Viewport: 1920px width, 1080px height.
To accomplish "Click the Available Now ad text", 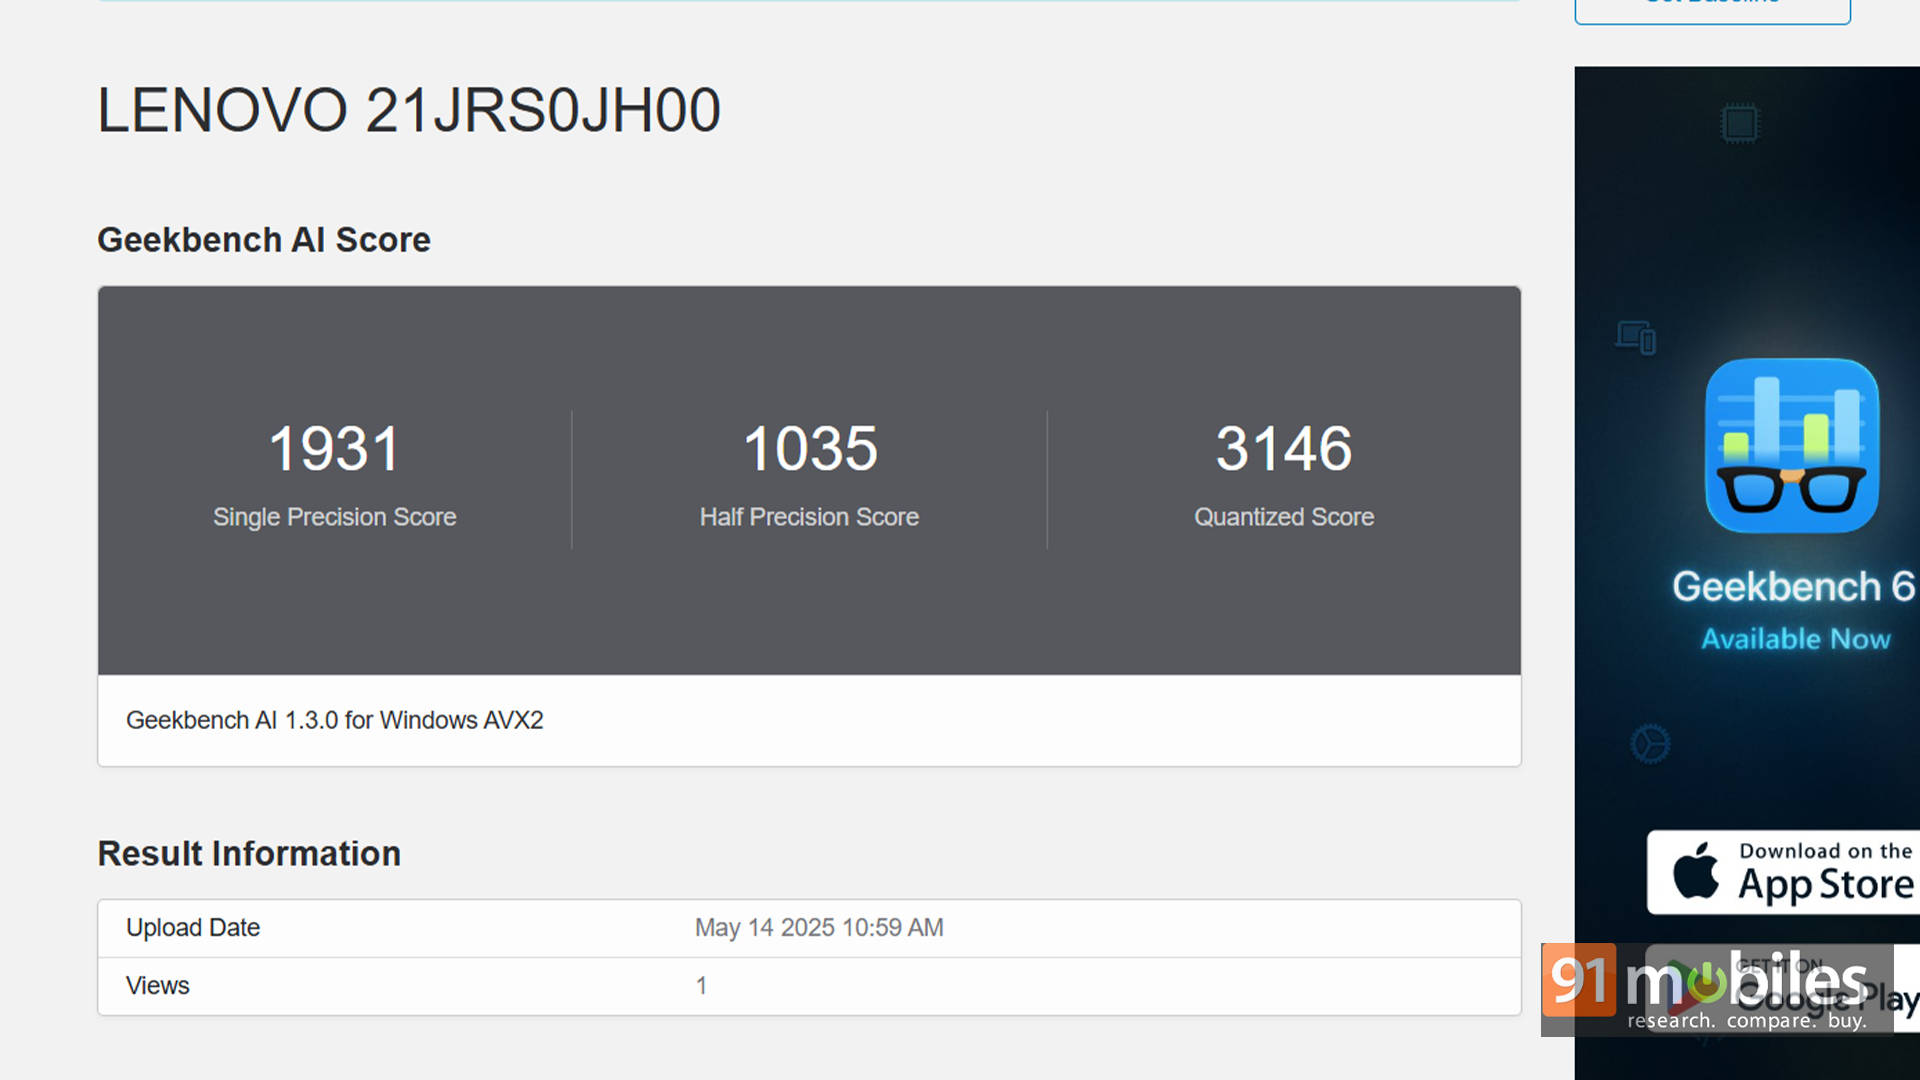I will 1795,639.
